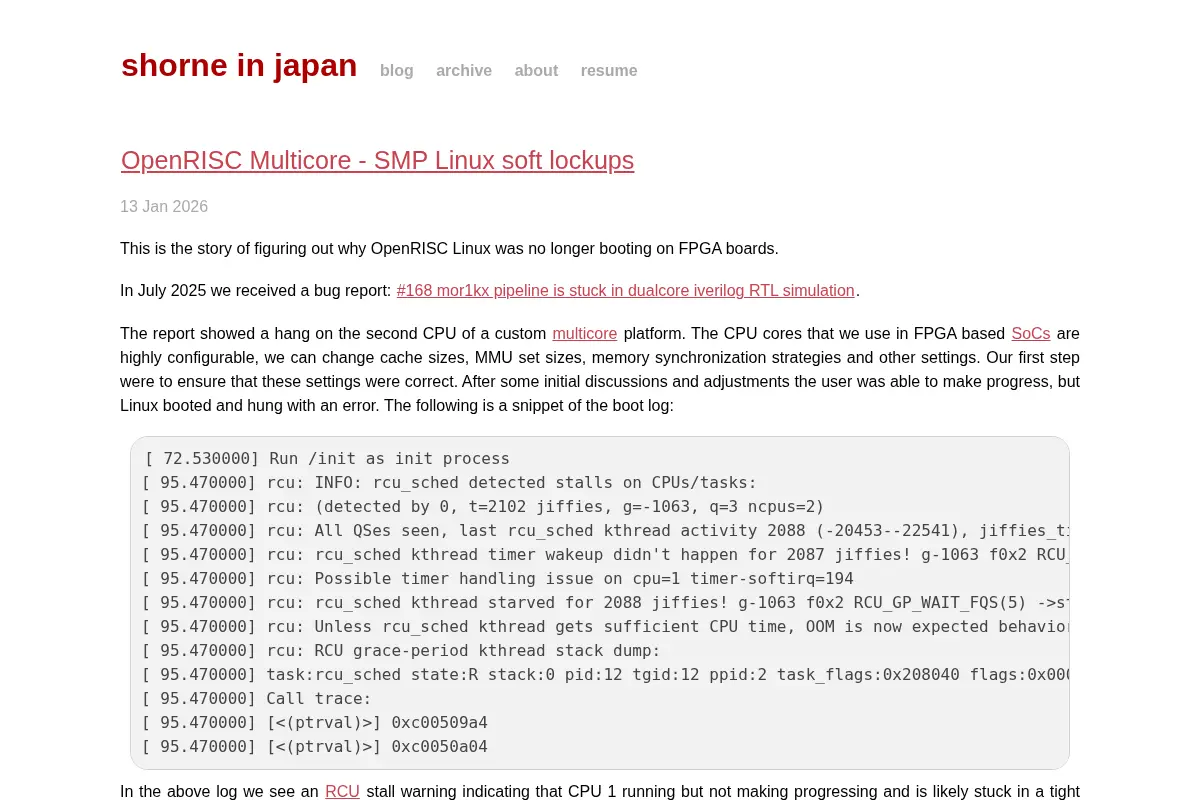This screenshot has height=800, width=1200.
Task: Click the '0xc0050a04' trace address line
Action: (x=315, y=747)
